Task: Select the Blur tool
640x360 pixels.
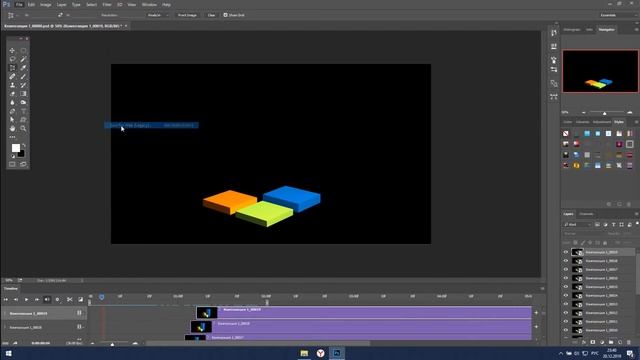Action: pos(12,102)
